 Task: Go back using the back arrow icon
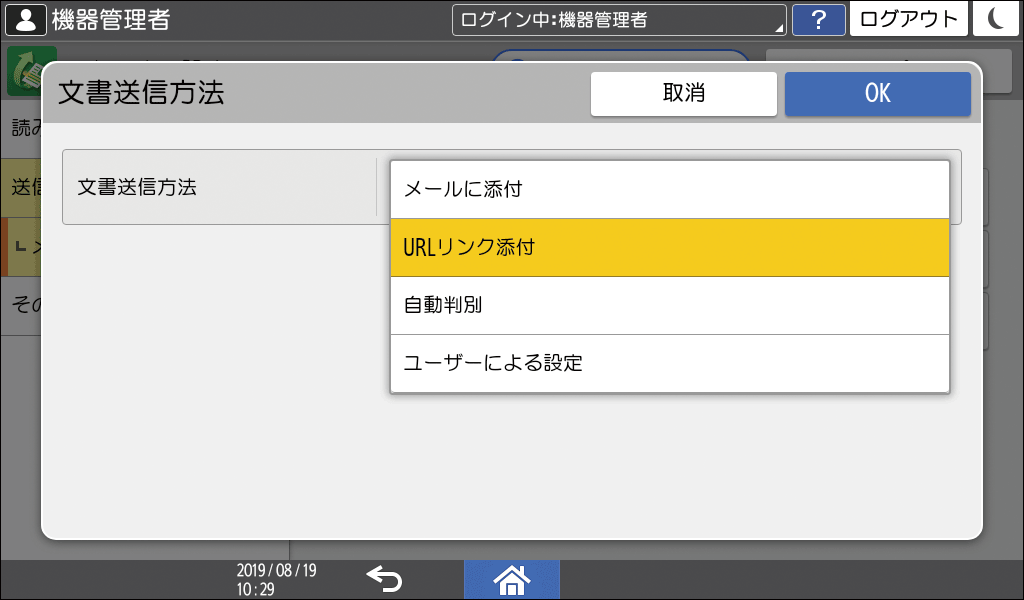[384, 578]
